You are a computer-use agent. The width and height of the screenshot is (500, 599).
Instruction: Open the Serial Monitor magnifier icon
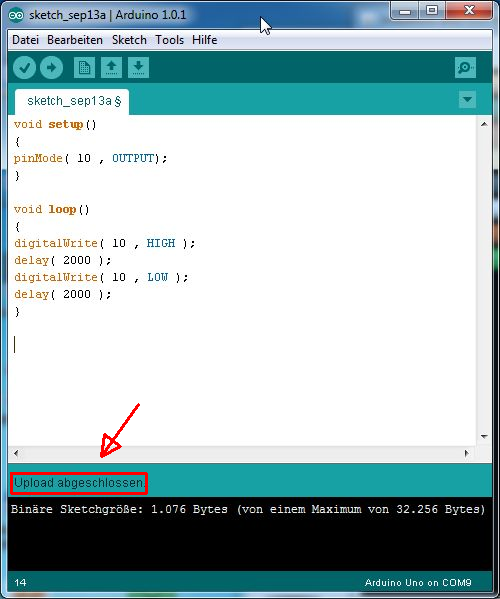click(465, 68)
